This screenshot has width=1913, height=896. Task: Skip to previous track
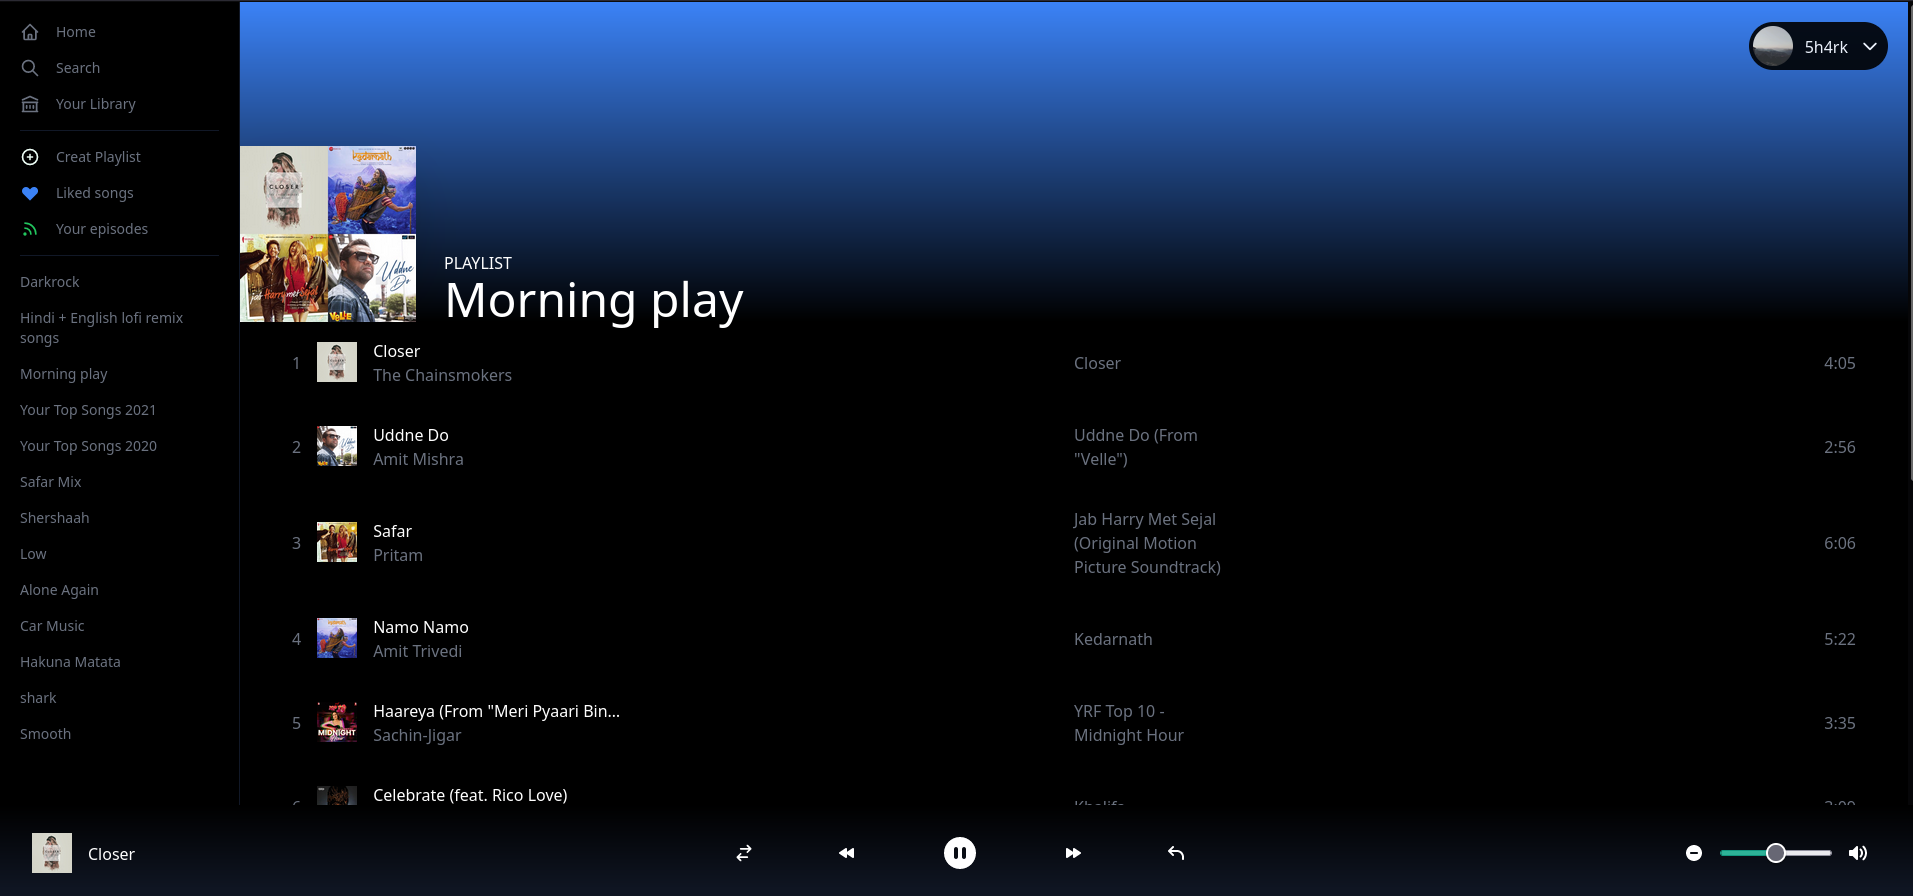click(847, 853)
